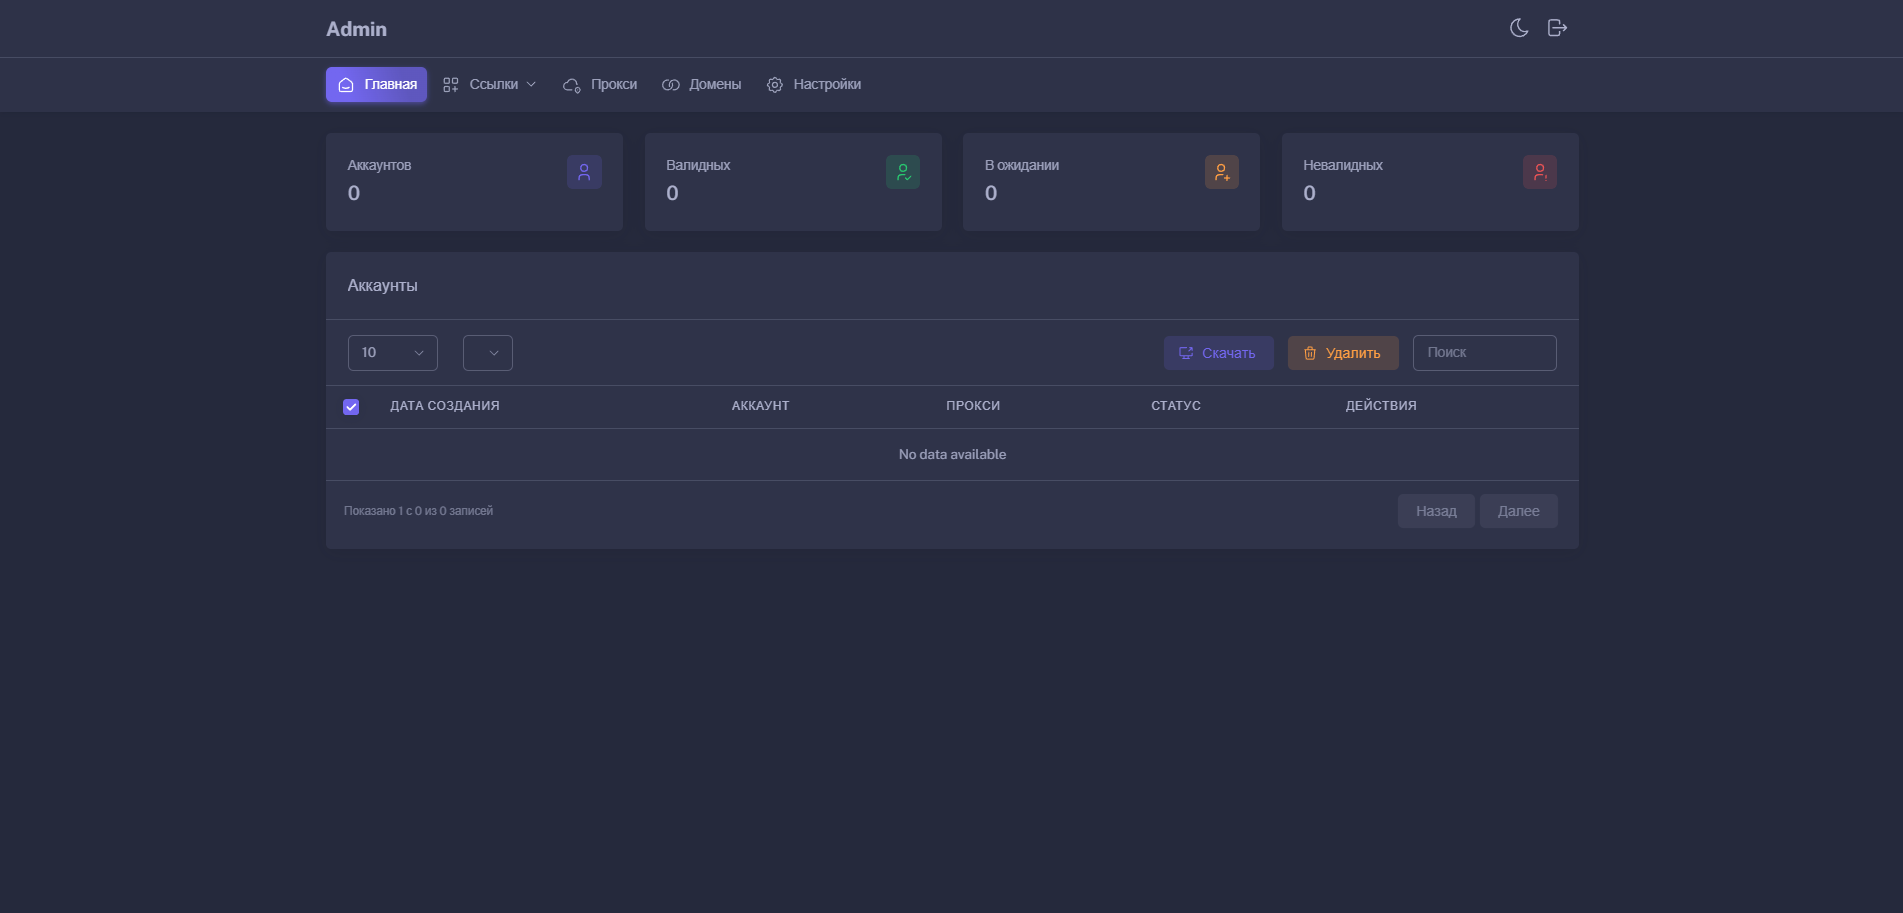Open the Домены tab
Image resolution: width=1903 pixels, height=913 pixels.
tap(702, 85)
